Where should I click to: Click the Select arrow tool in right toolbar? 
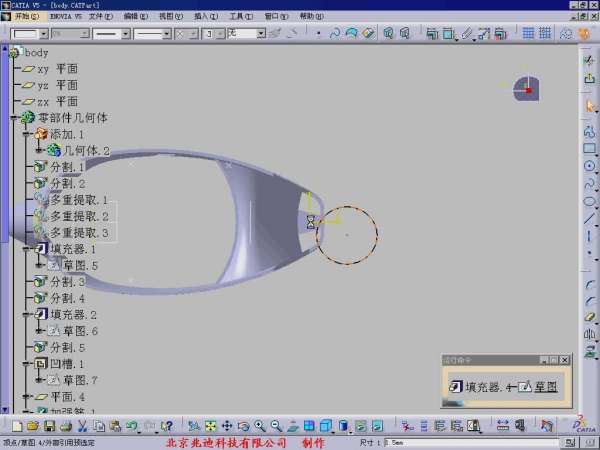coord(589,105)
